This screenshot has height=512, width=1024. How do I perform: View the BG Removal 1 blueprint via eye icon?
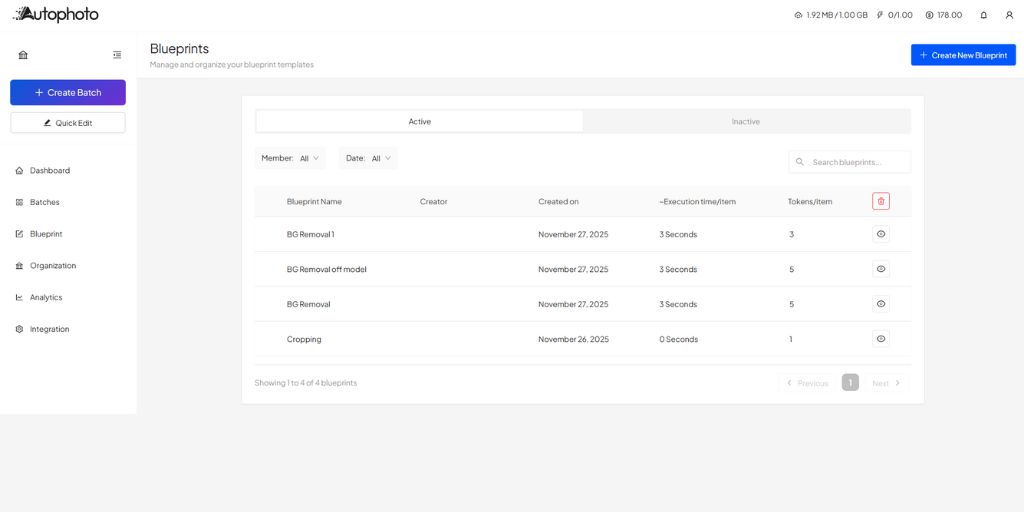point(881,234)
